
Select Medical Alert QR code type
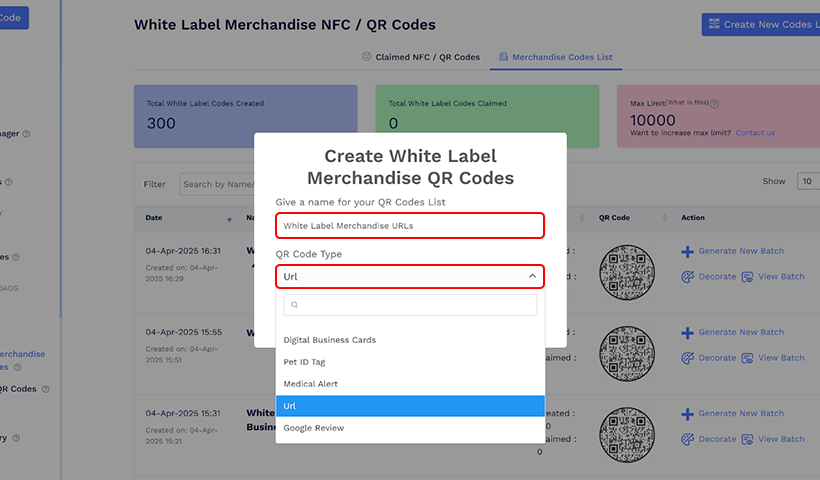point(310,384)
